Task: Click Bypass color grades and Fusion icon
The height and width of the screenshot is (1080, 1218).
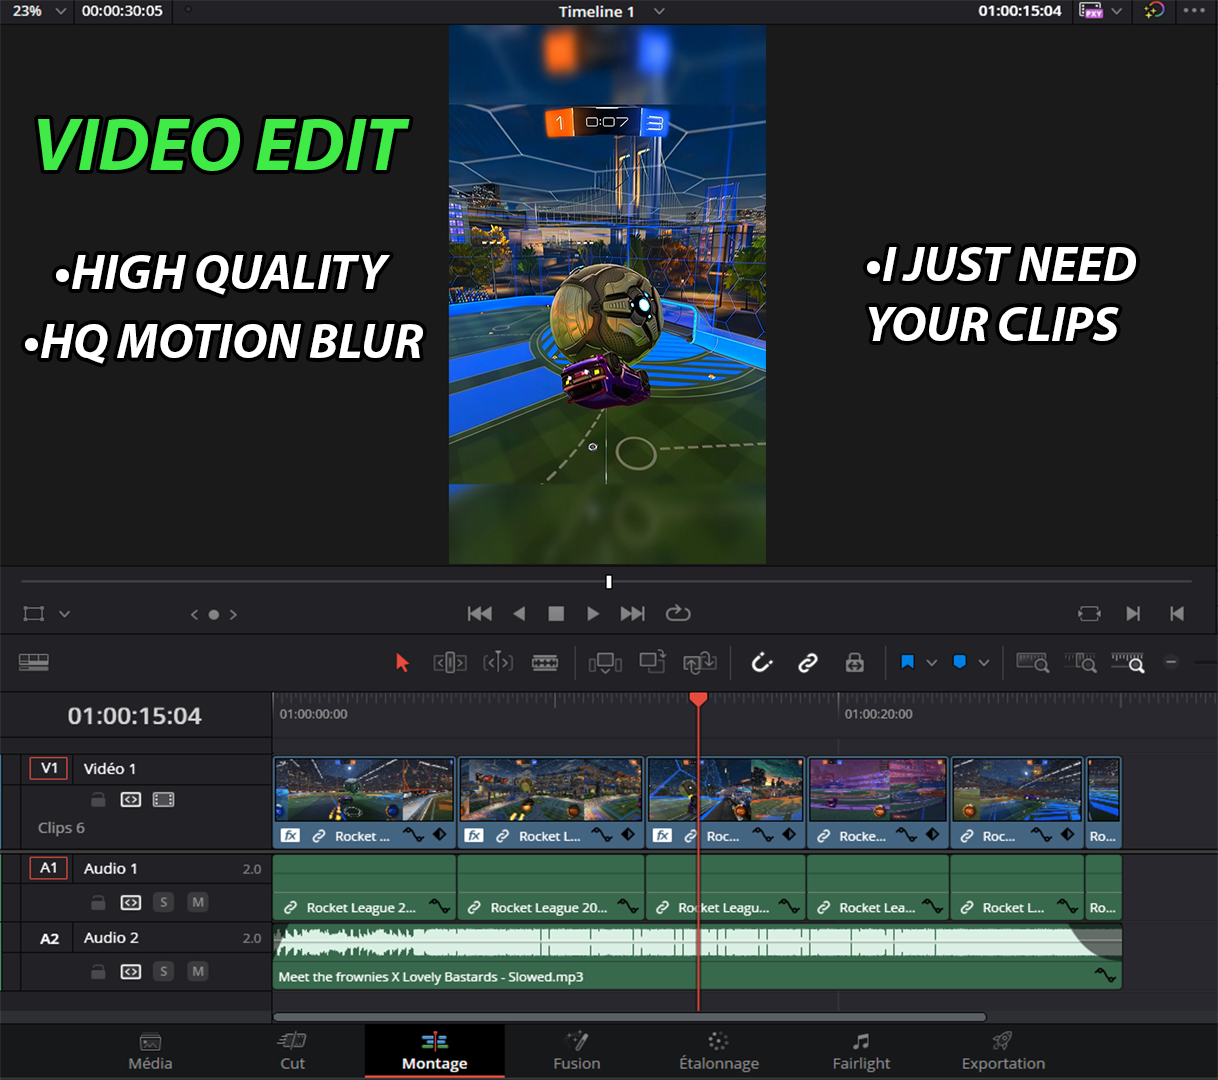Action: click(x=1154, y=11)
